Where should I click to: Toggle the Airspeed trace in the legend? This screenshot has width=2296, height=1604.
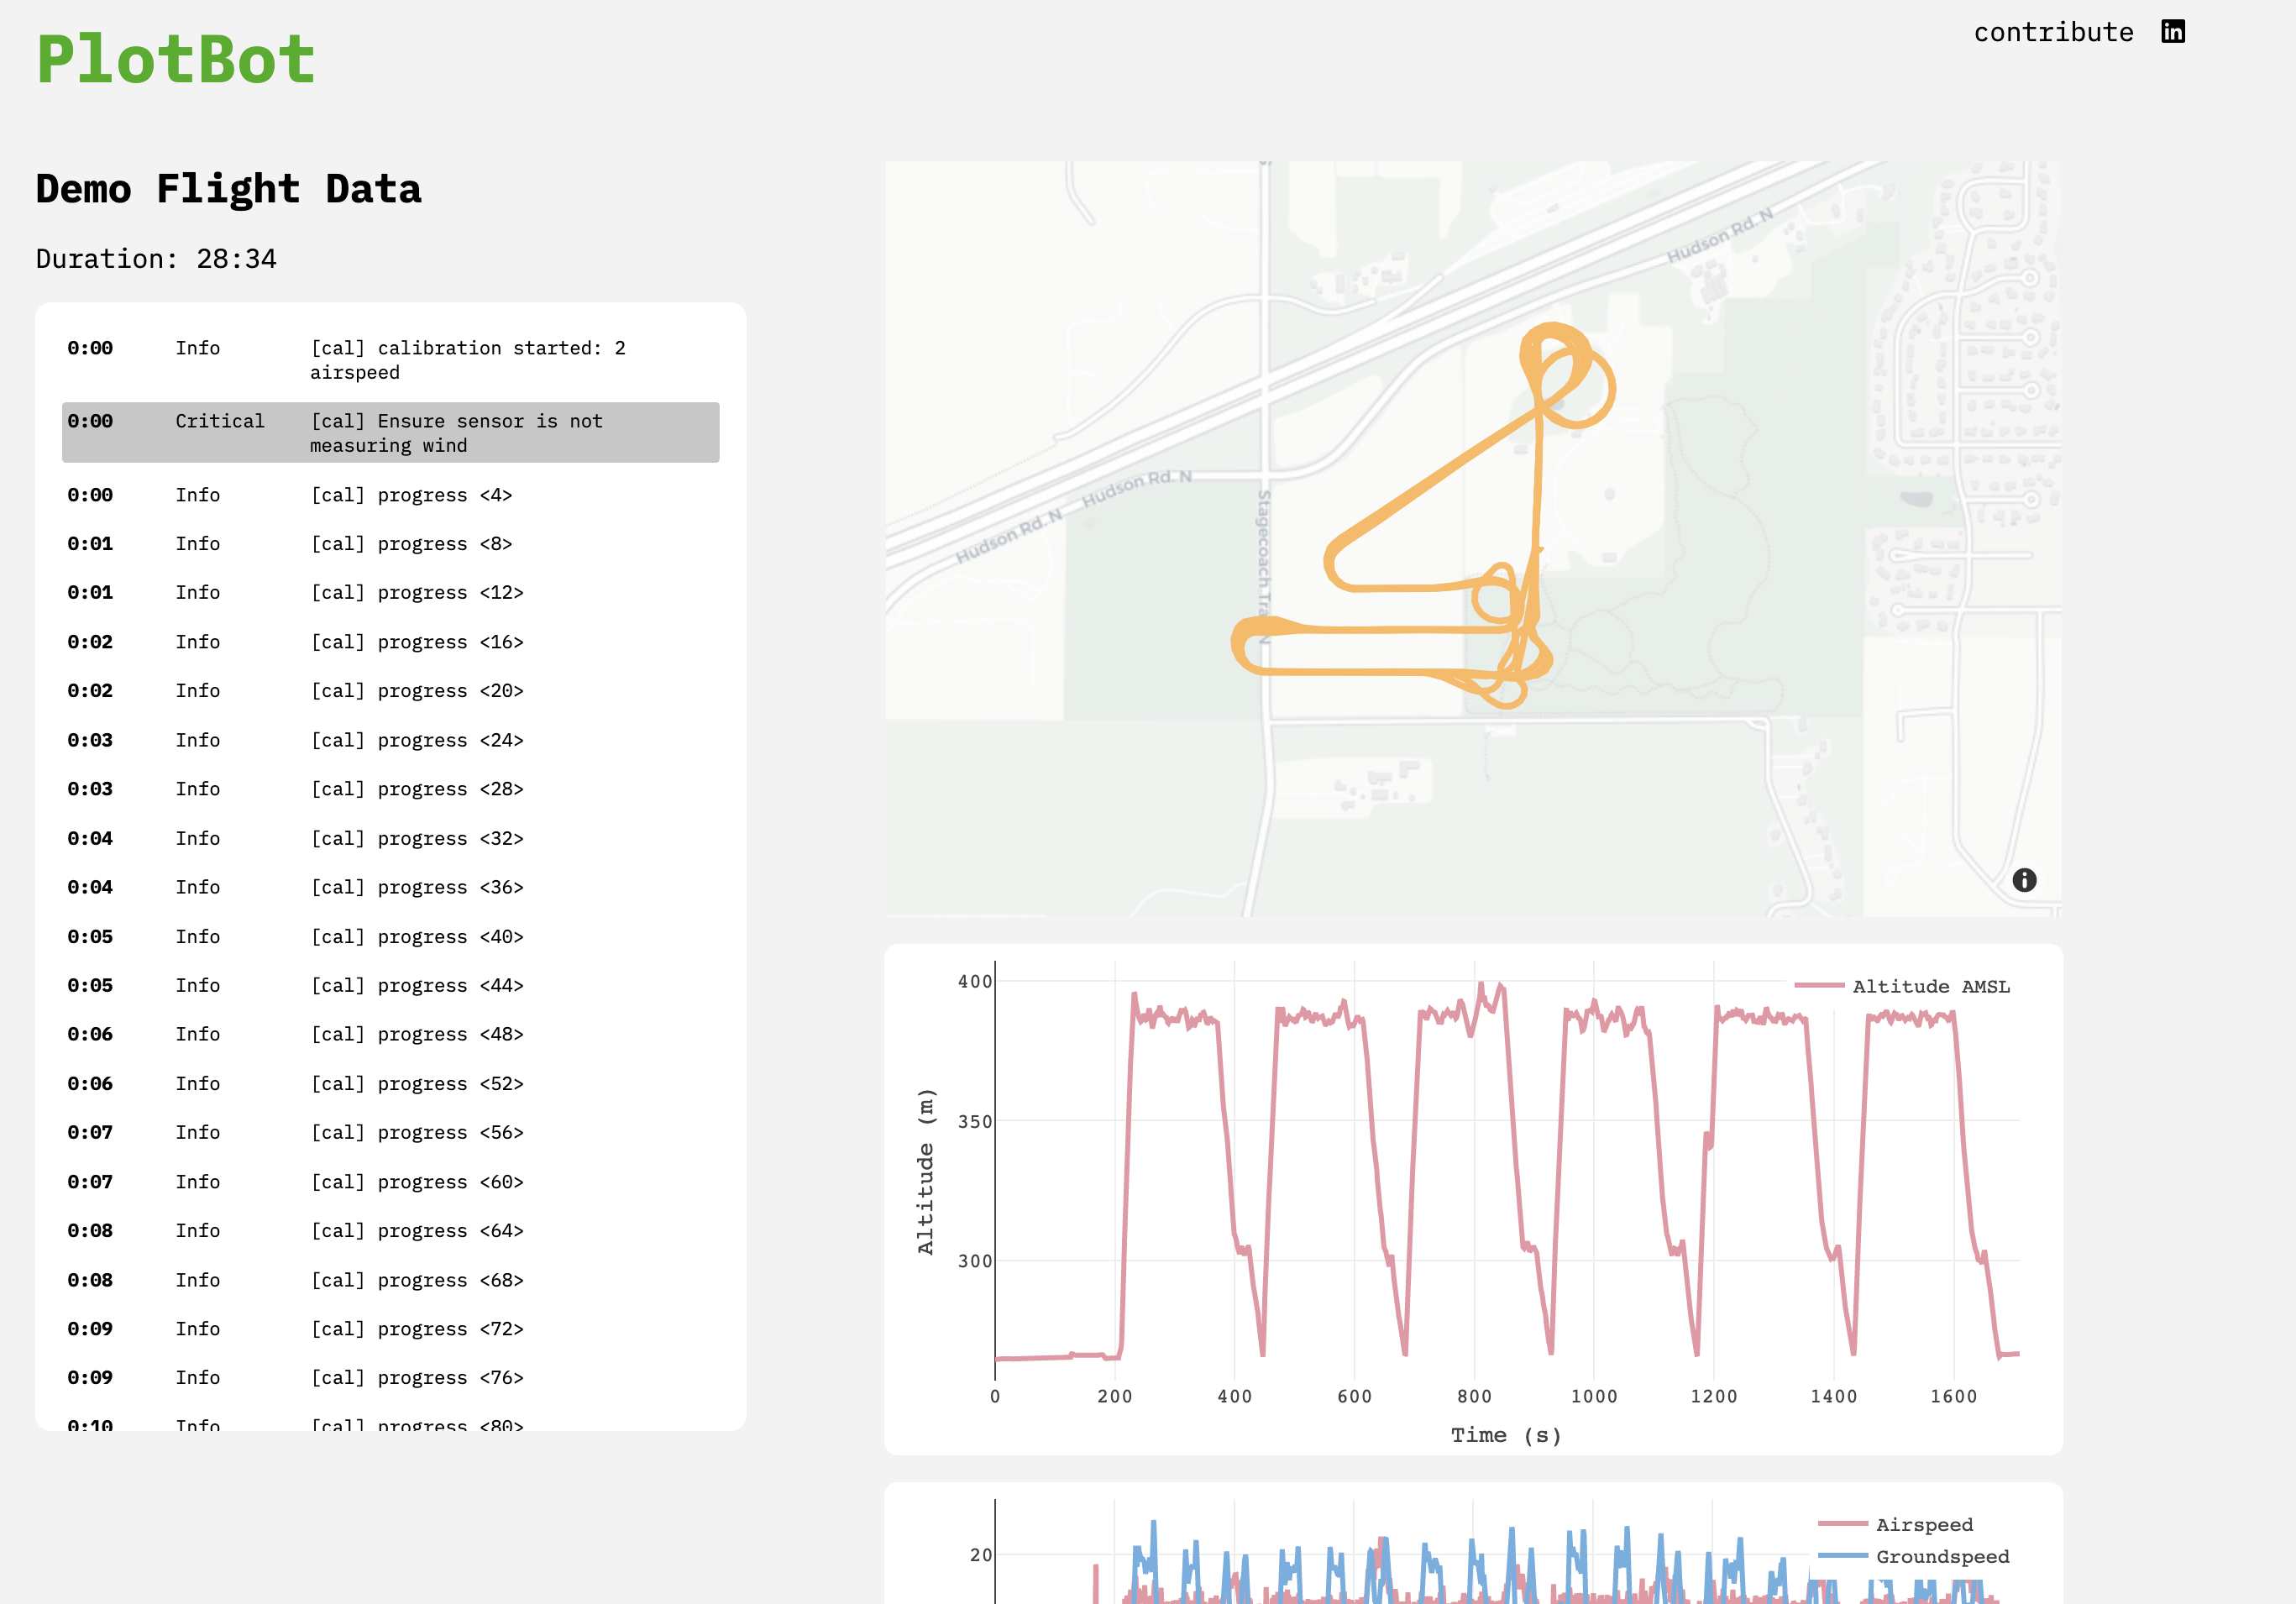click(1925, 1524)
